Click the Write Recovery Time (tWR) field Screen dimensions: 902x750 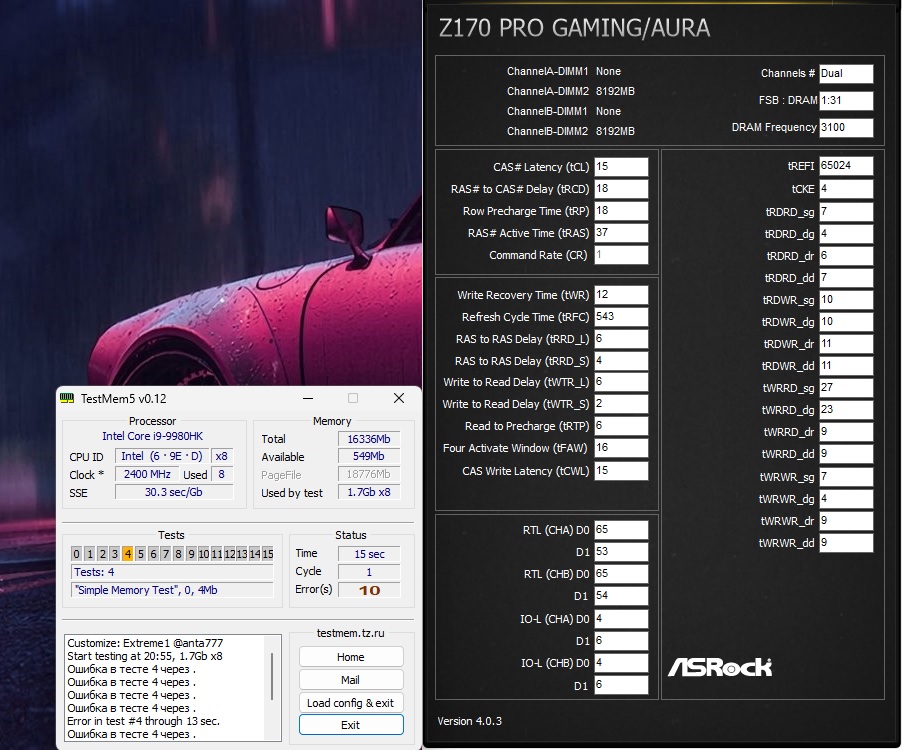(621, 294)
